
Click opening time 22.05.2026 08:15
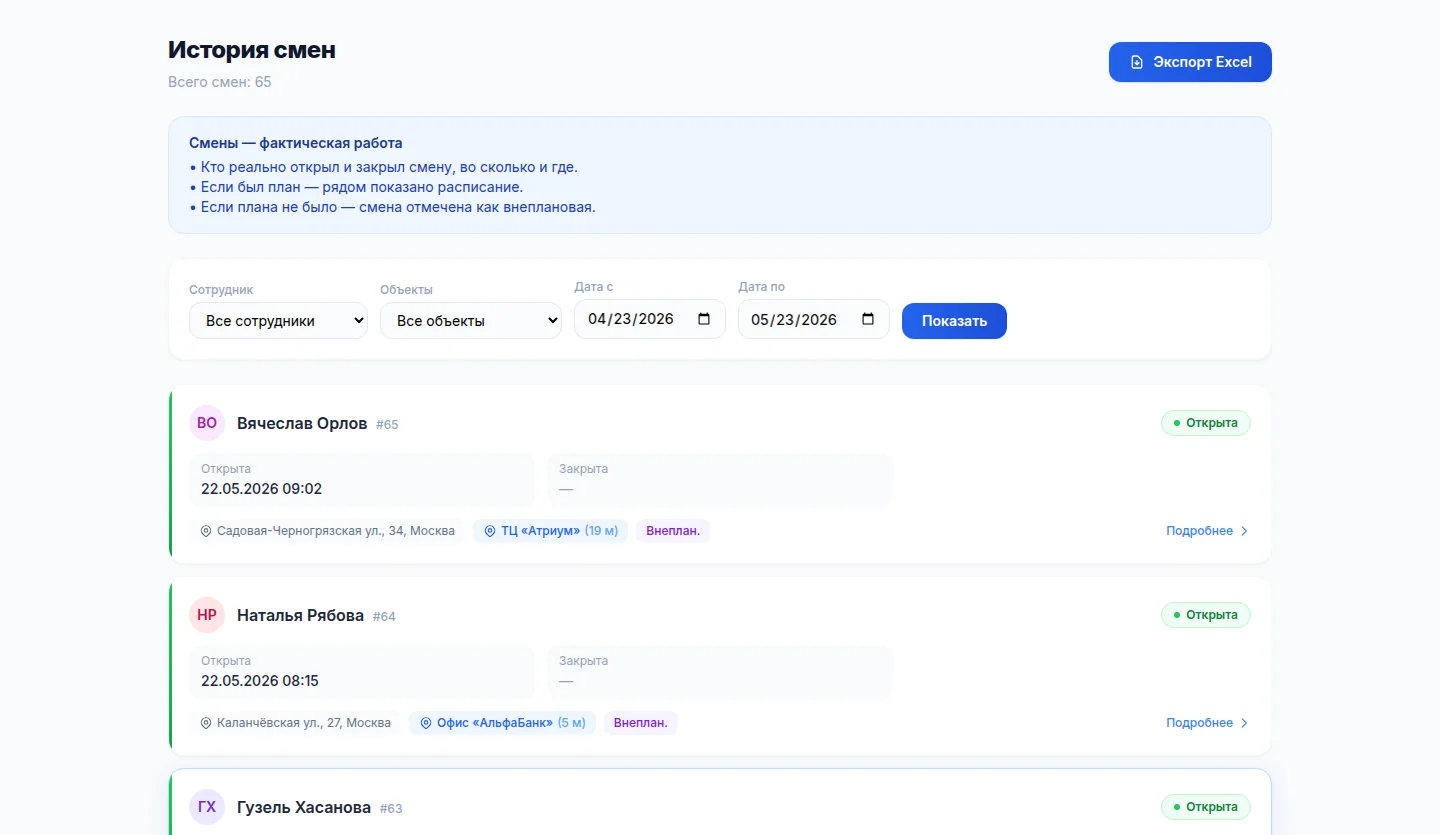tap(260, 681)
